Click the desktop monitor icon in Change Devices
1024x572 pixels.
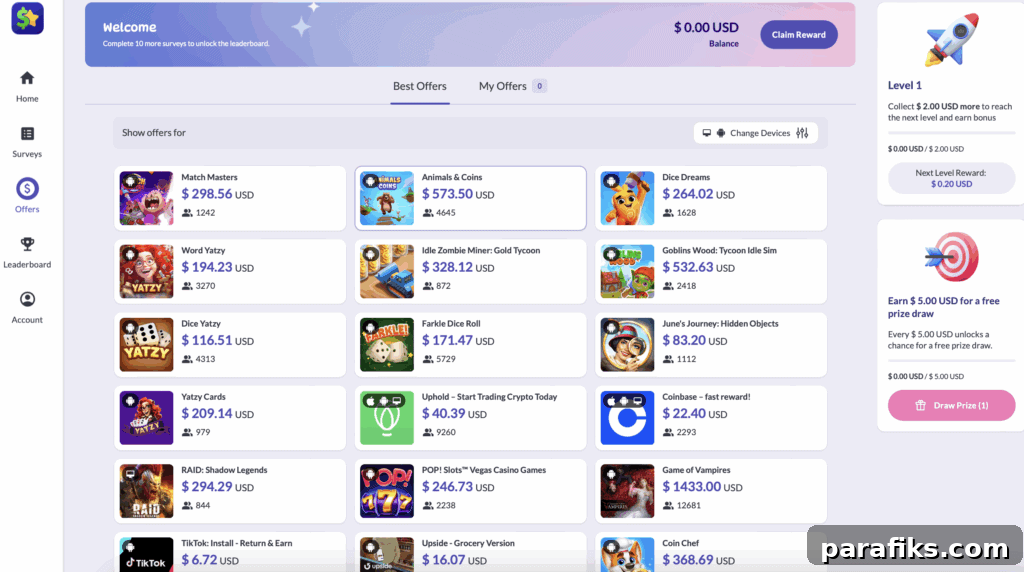[x=707, y=133]
